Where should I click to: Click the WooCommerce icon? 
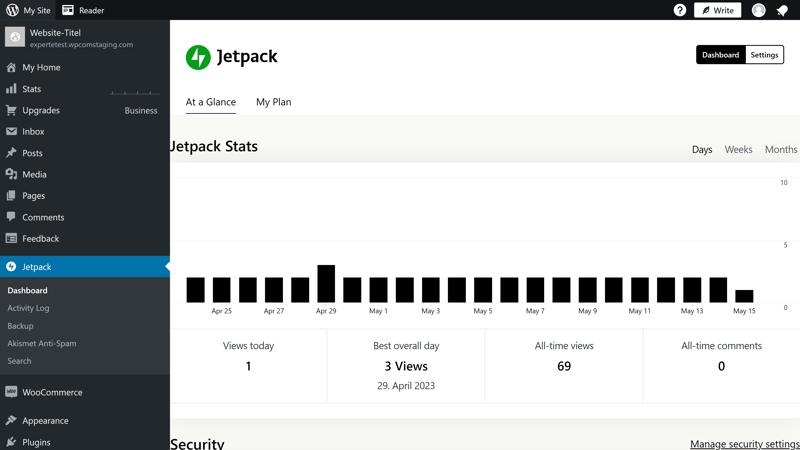click(11, 392)
